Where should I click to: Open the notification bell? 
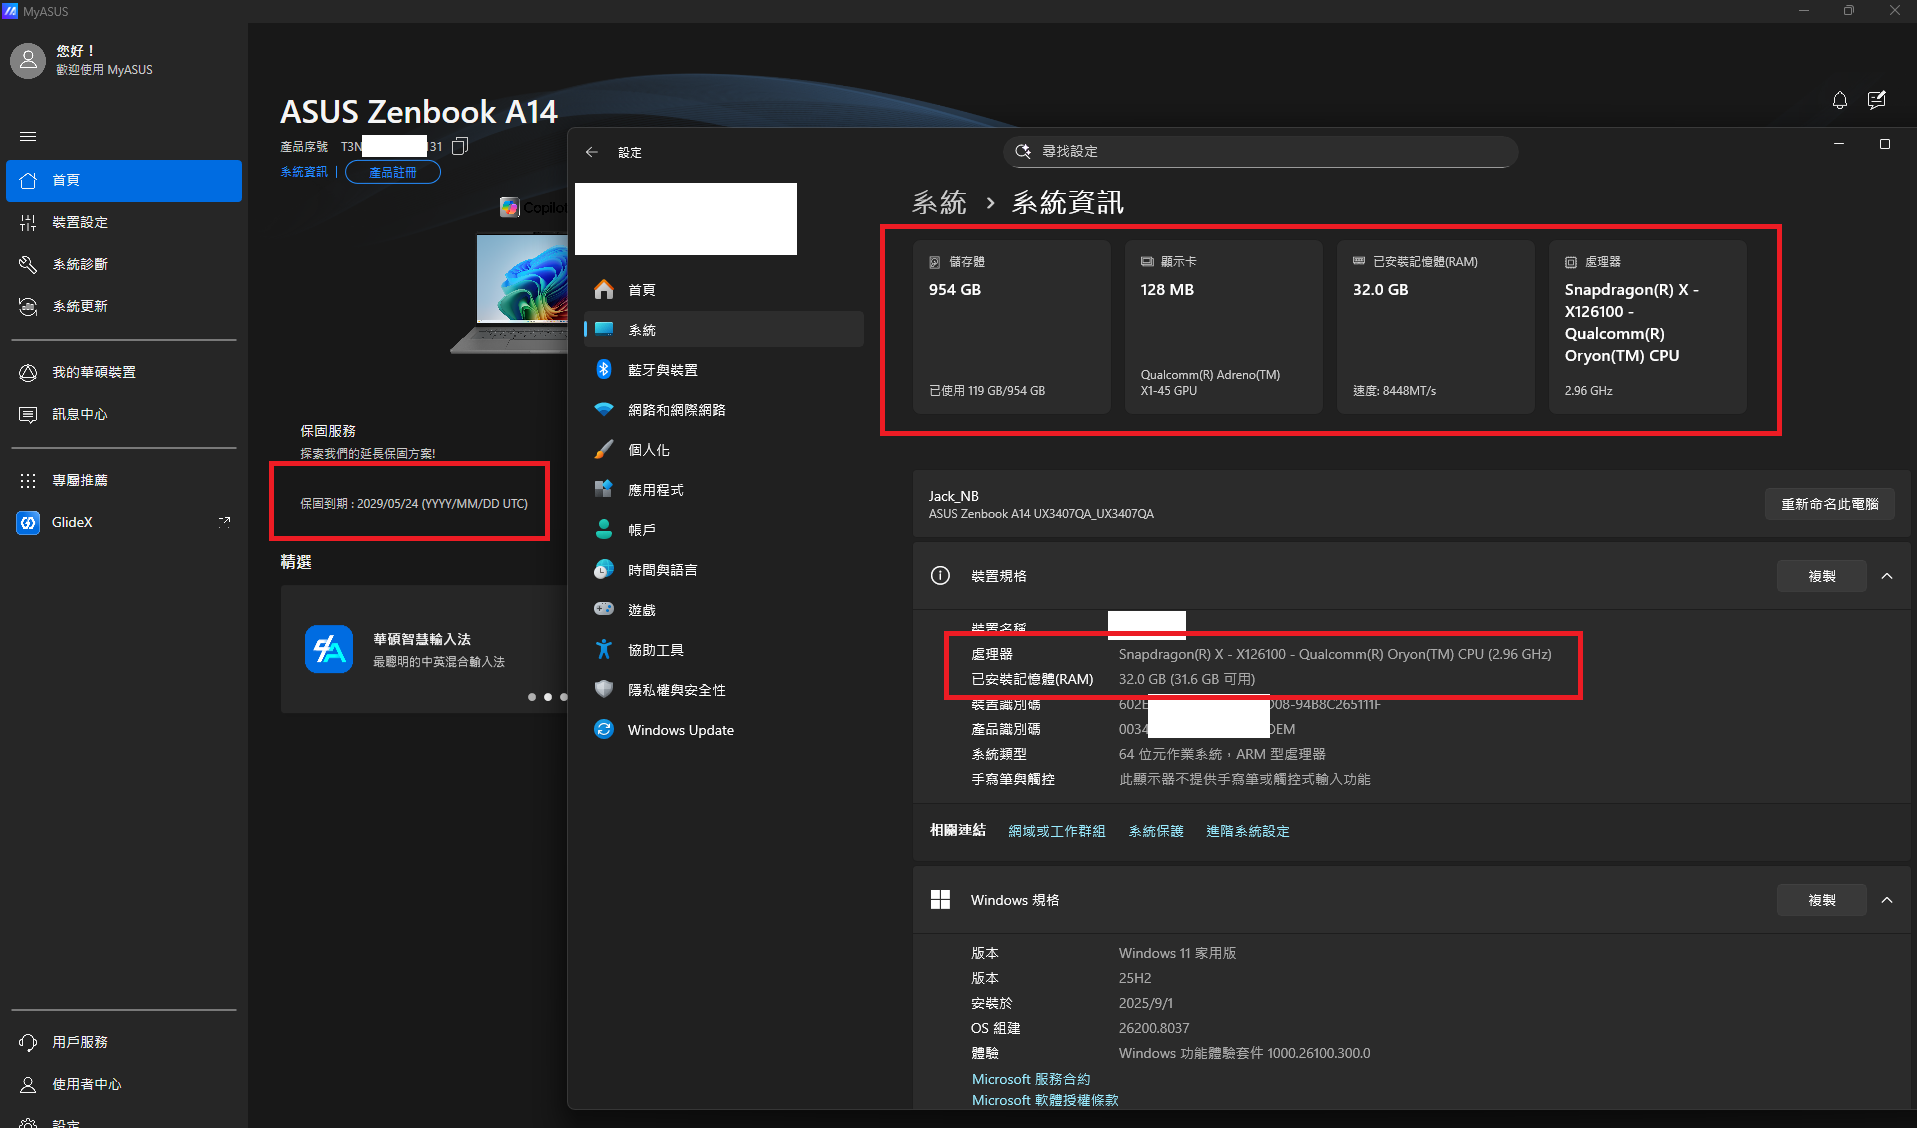click(1839, 100)
